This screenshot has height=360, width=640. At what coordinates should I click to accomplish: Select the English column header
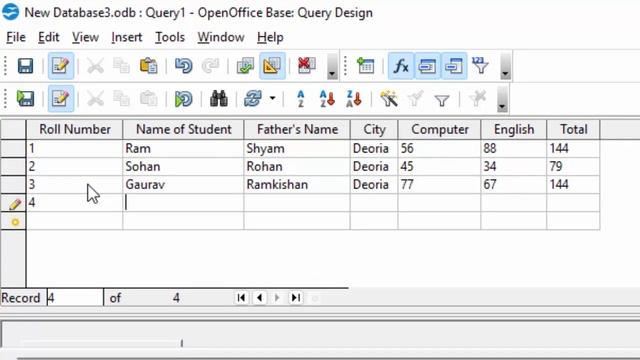point(514,129)
